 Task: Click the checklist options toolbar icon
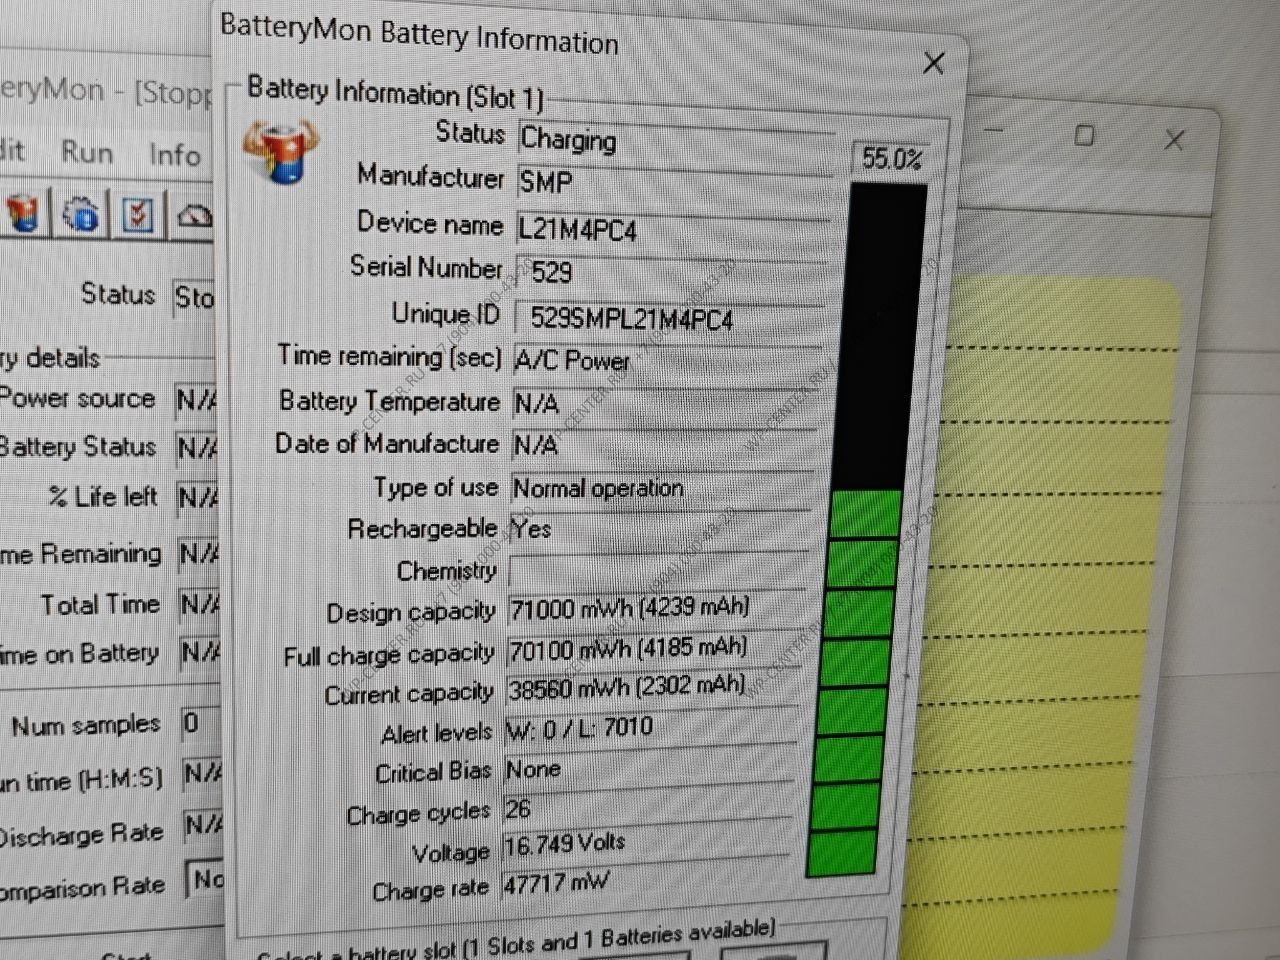click(138, 215)
